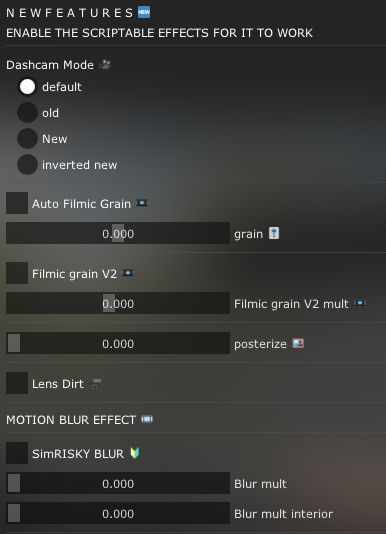Click icon after Filmic grain V2 mult

pyautogui.click(x=360, y=303)
